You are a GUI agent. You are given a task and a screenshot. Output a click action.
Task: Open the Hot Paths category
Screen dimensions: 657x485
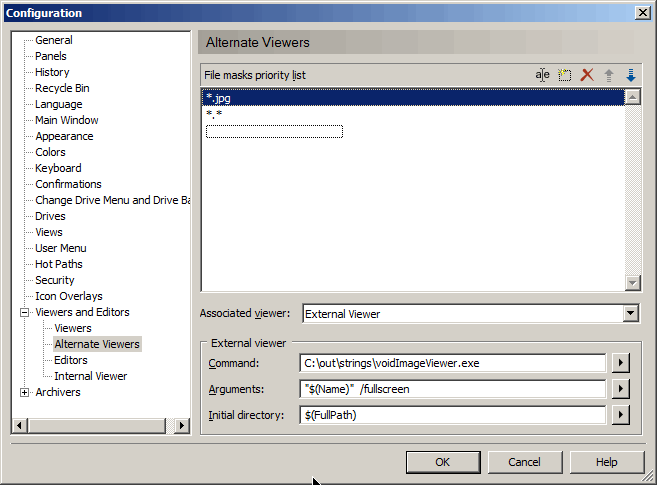[58, 264]
